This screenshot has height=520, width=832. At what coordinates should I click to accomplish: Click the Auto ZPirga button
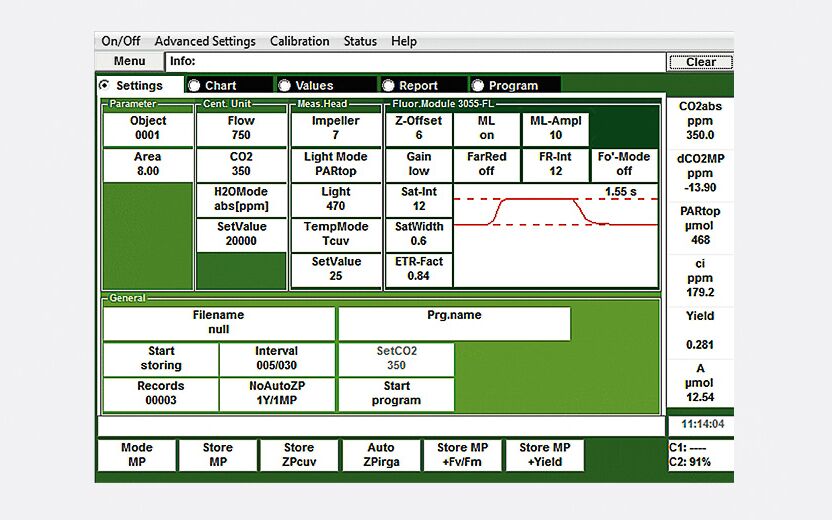tap(381, 455)
